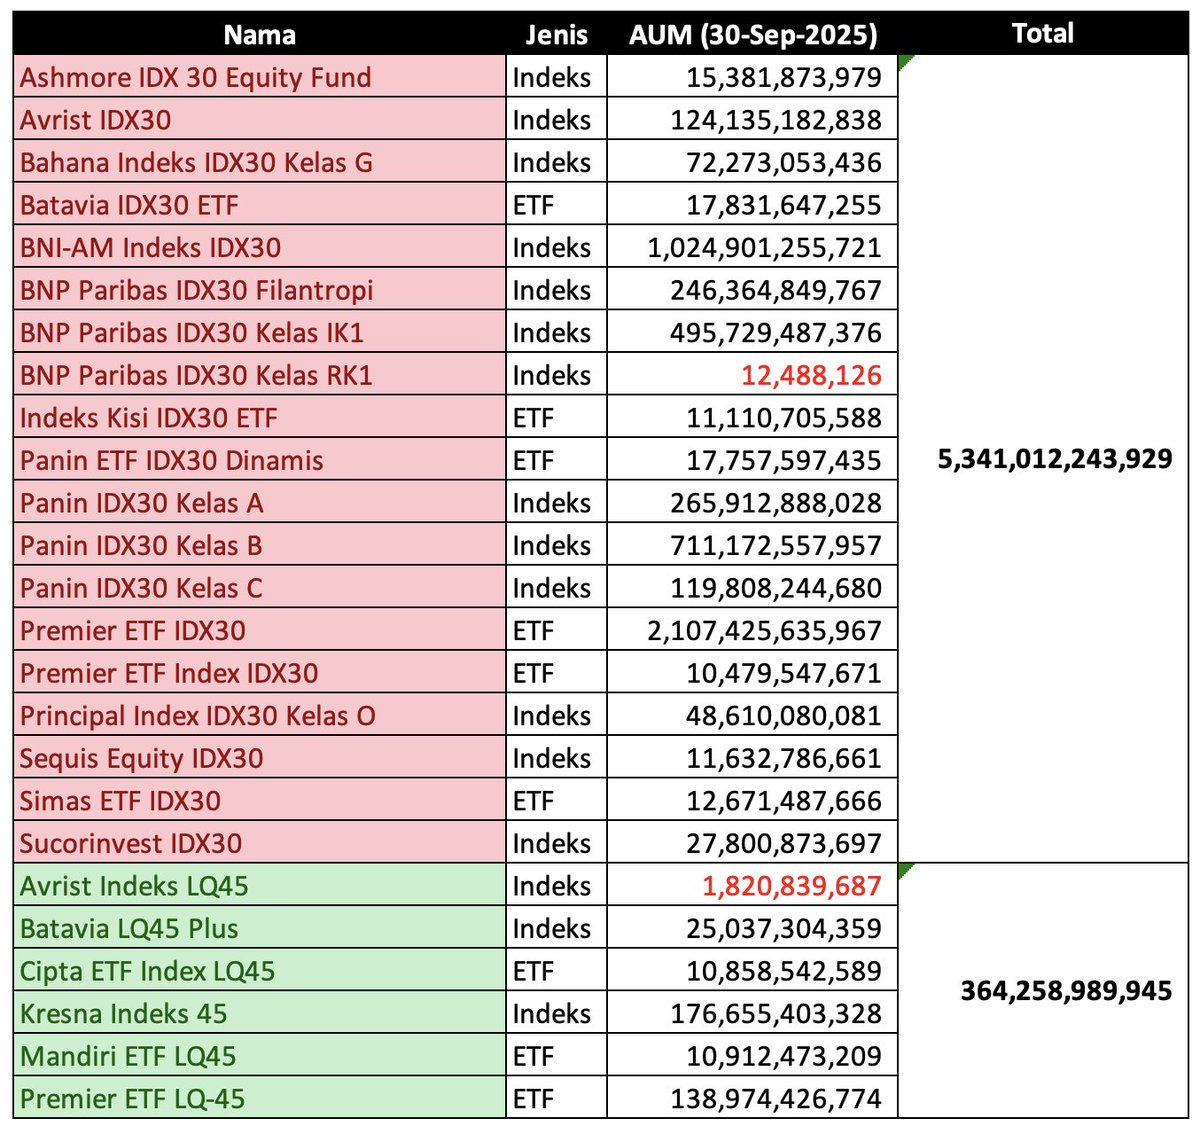
Task: Select the Batavia LQ45 Plus cell
Action: click(260, 928)
